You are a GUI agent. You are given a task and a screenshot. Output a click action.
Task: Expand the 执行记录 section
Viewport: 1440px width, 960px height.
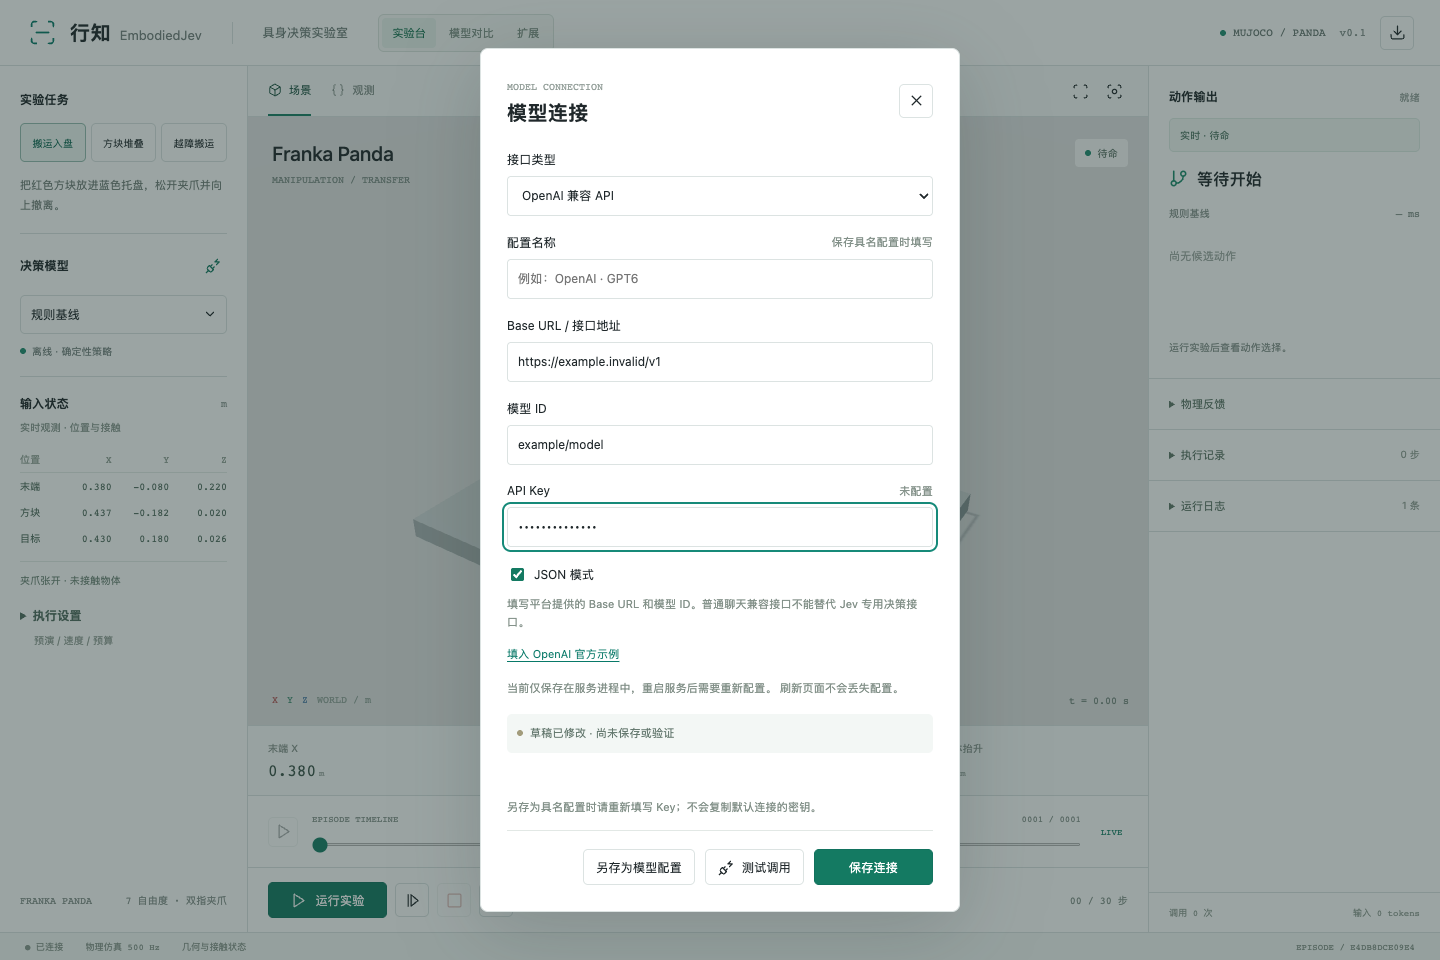pos(1294,455)
